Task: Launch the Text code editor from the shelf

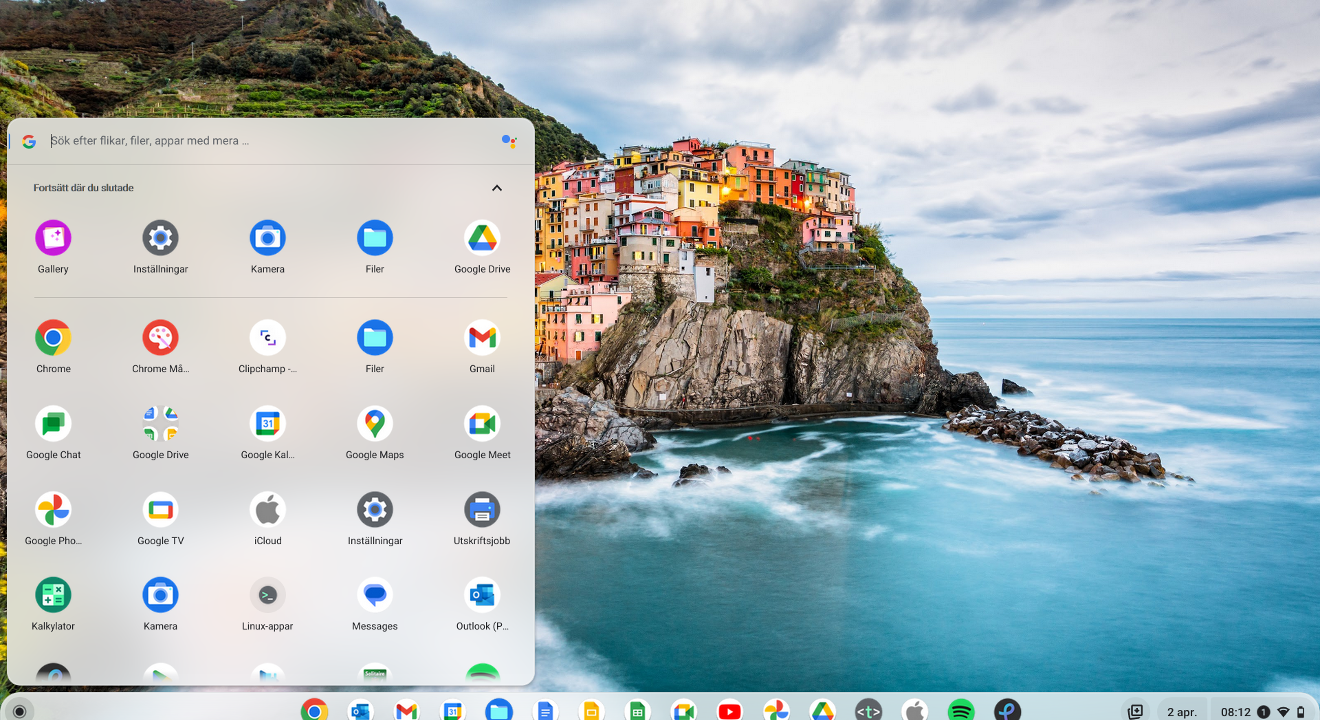Action: coord(868,711)
